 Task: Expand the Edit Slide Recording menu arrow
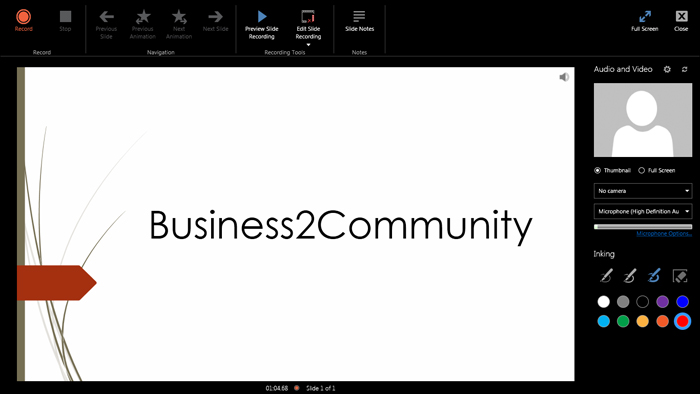[x=308, y=45]
